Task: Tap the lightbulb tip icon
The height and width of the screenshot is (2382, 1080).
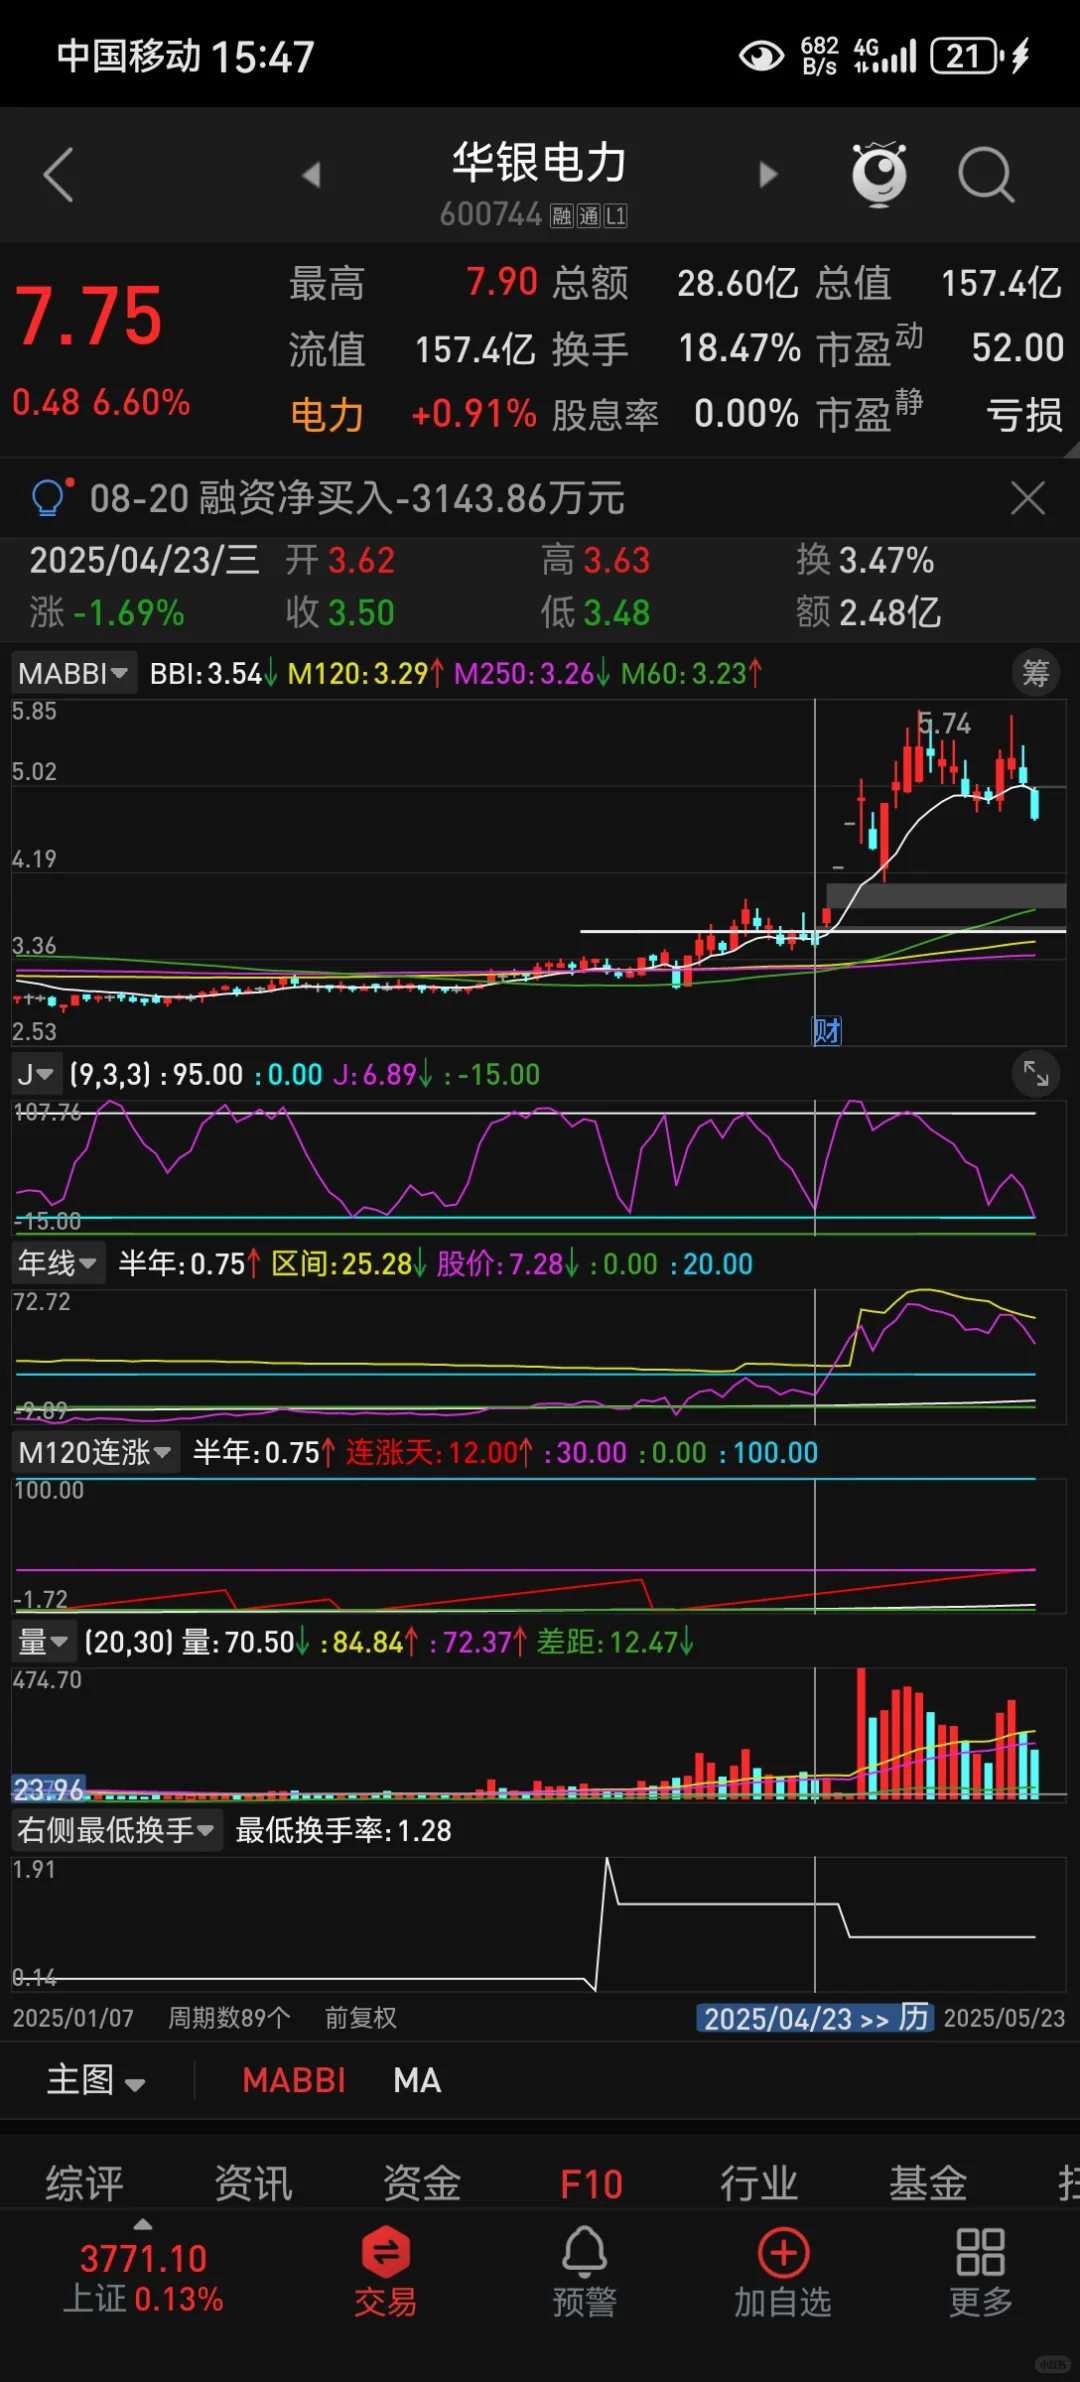Action: click(51, 496)
